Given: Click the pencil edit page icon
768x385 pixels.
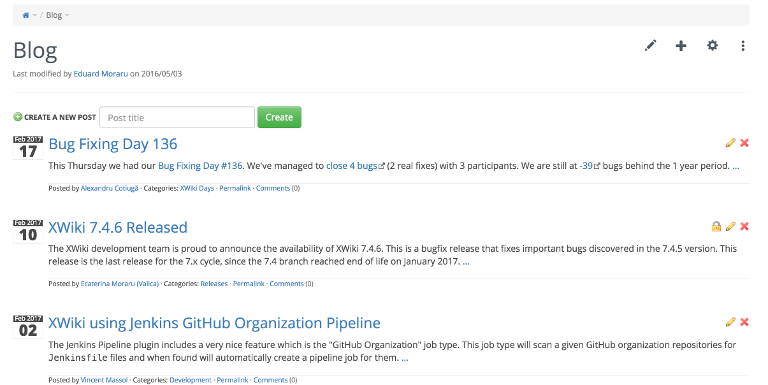Looking at the screenshot, I should (x=650, y=46).
